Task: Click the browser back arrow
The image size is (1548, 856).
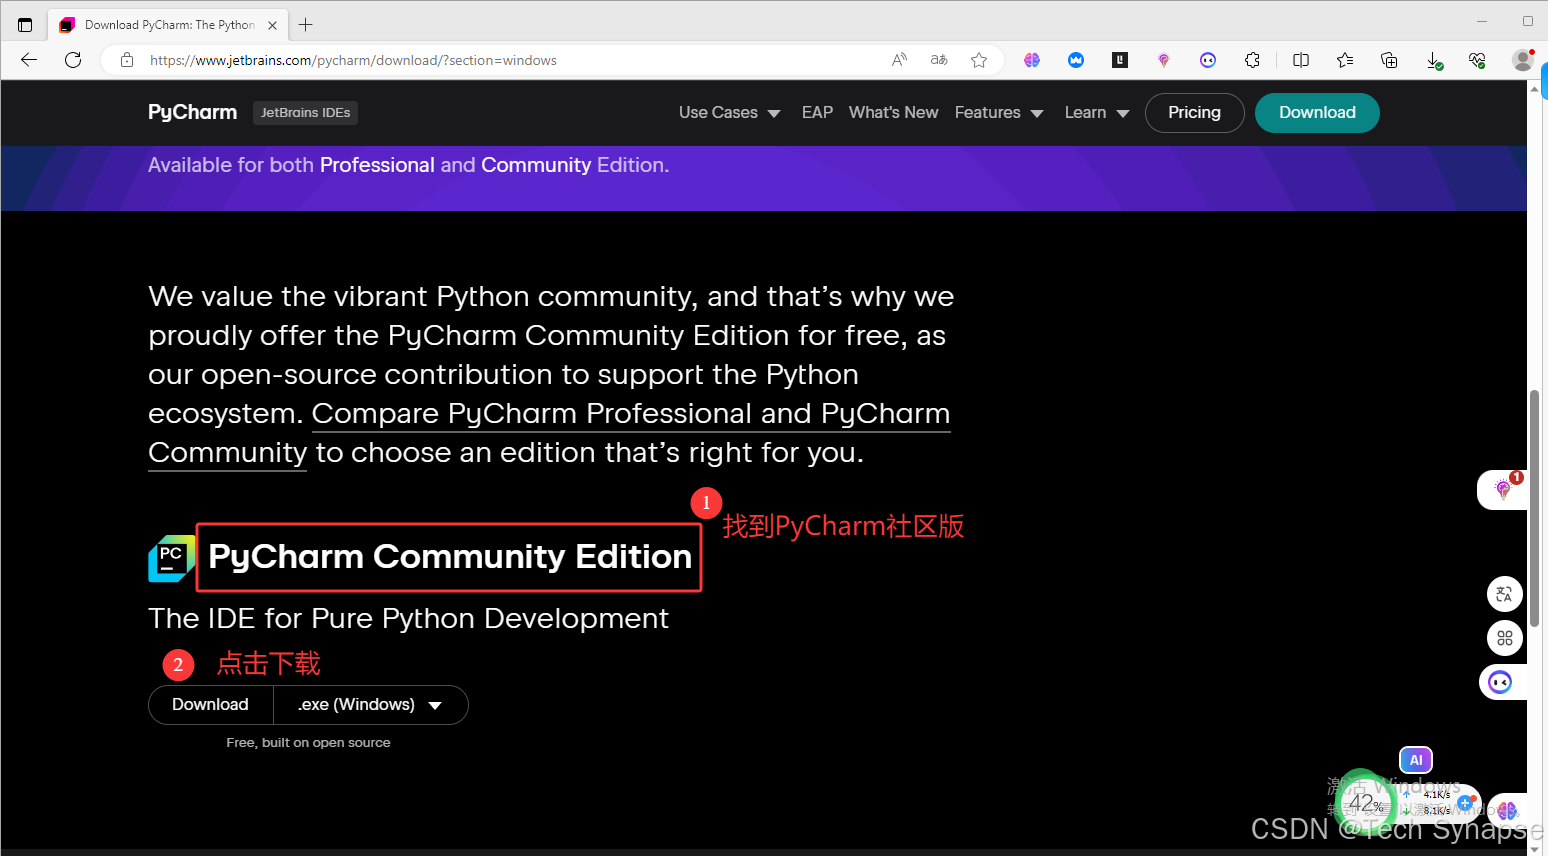Action: [29, 60]
